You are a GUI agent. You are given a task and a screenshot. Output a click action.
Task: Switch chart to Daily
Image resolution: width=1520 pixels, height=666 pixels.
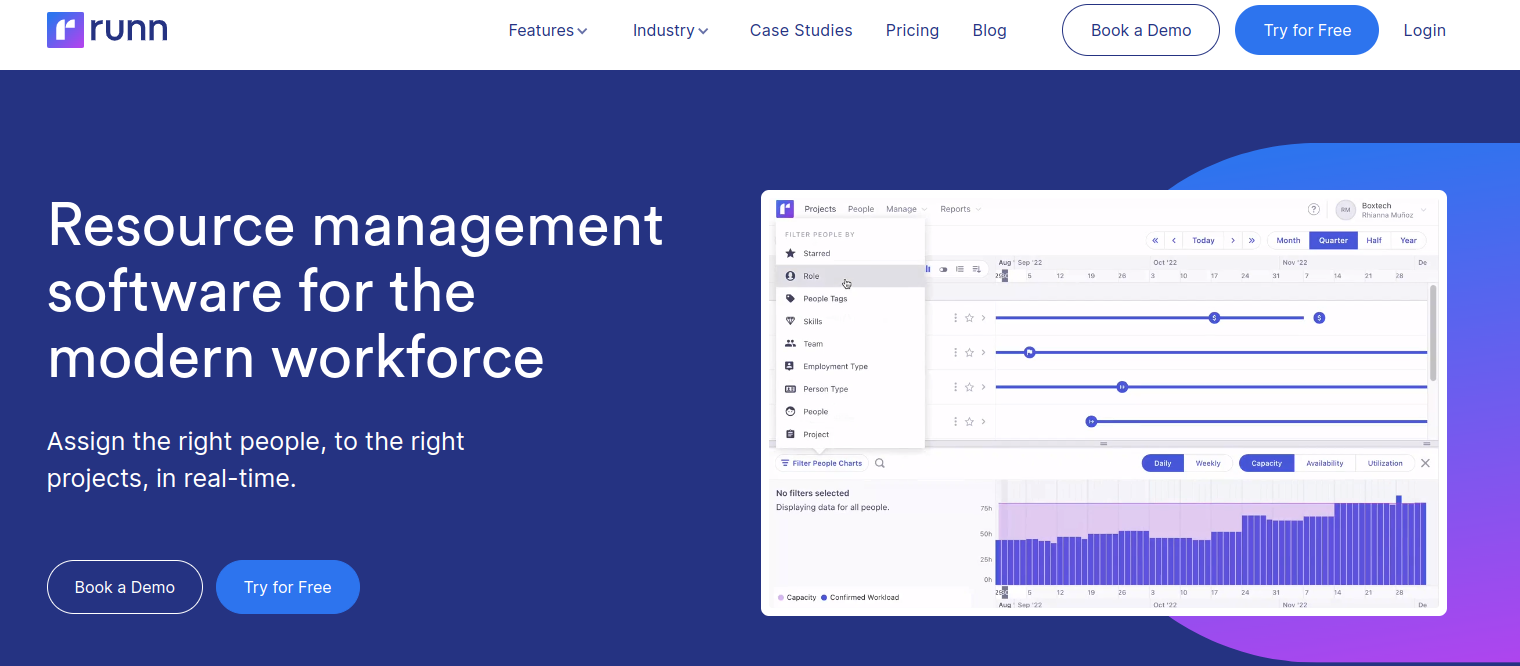tap(1163, 463)
